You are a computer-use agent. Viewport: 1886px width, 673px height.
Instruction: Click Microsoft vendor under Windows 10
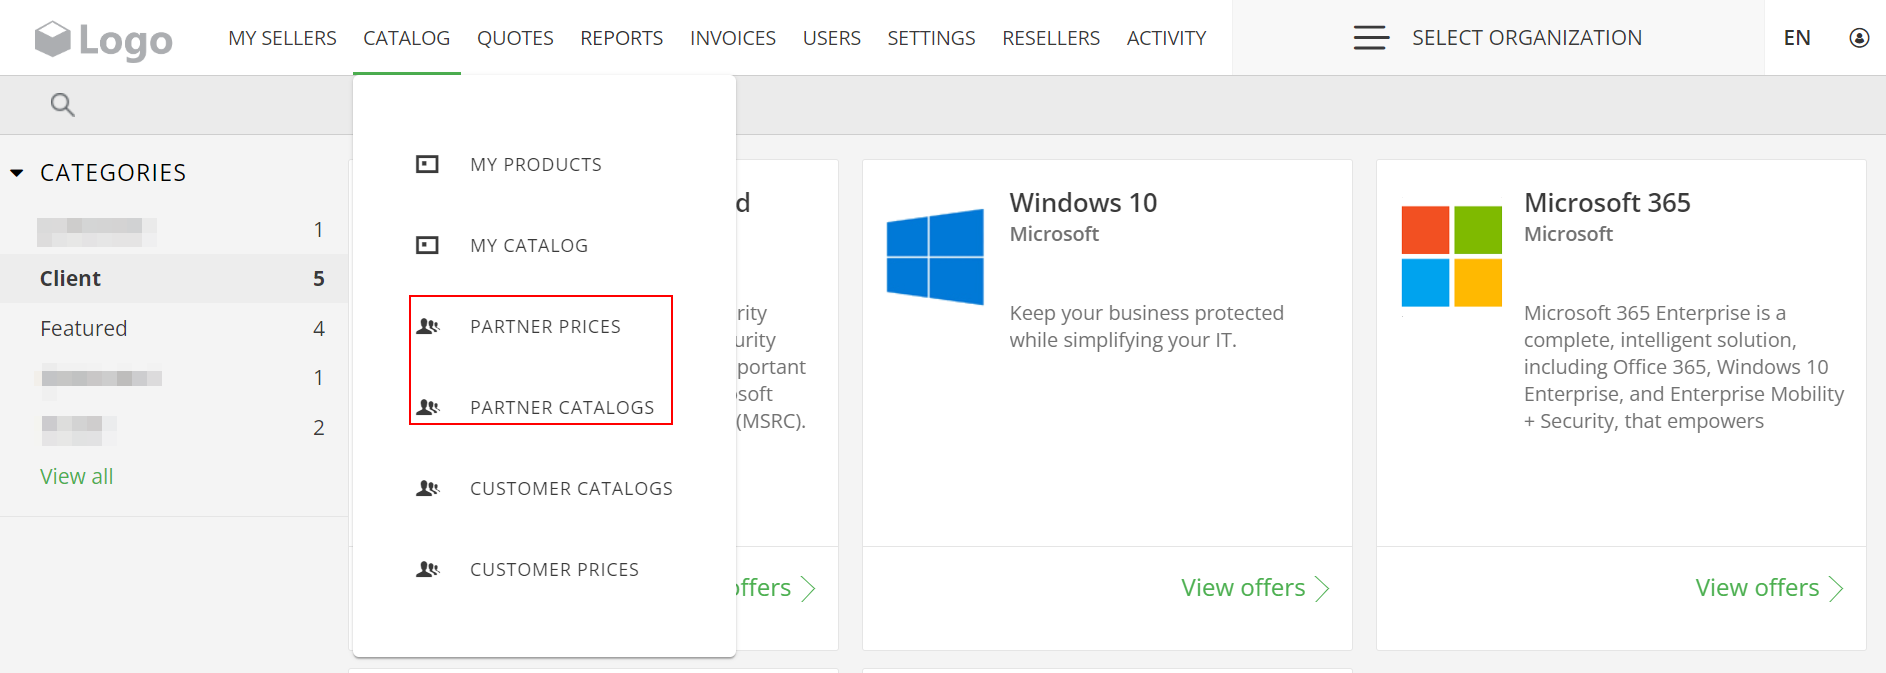coord(1054,234)
